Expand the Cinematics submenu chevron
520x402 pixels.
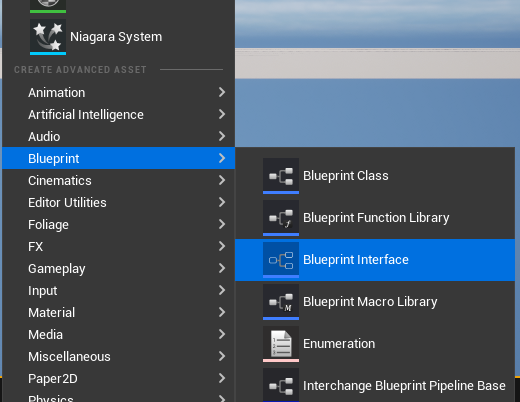[x=222, y=180]
